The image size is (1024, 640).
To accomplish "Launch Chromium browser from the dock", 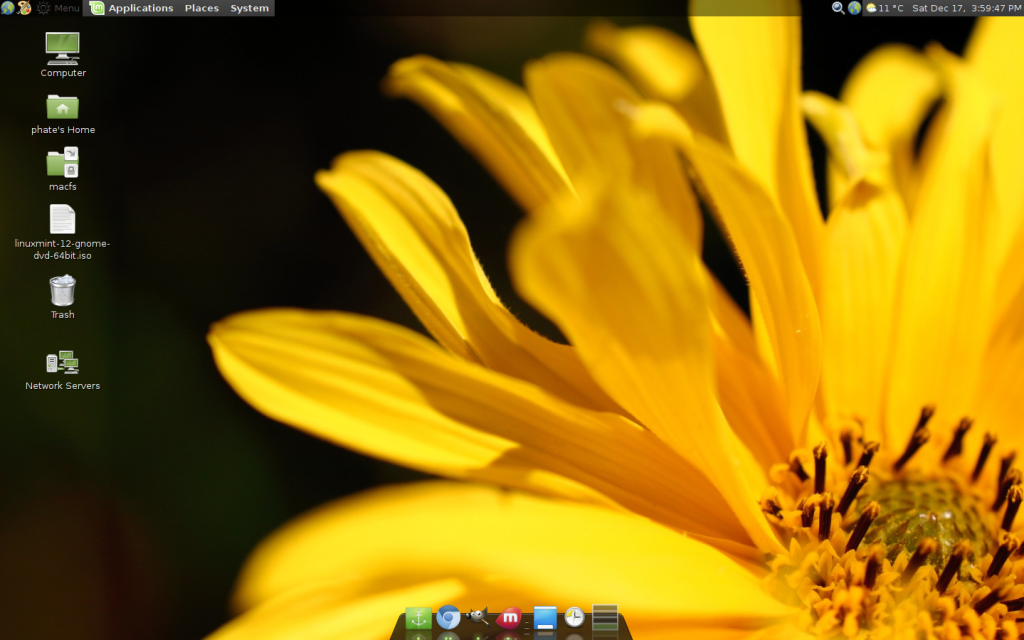I will (x=449, y=617).
